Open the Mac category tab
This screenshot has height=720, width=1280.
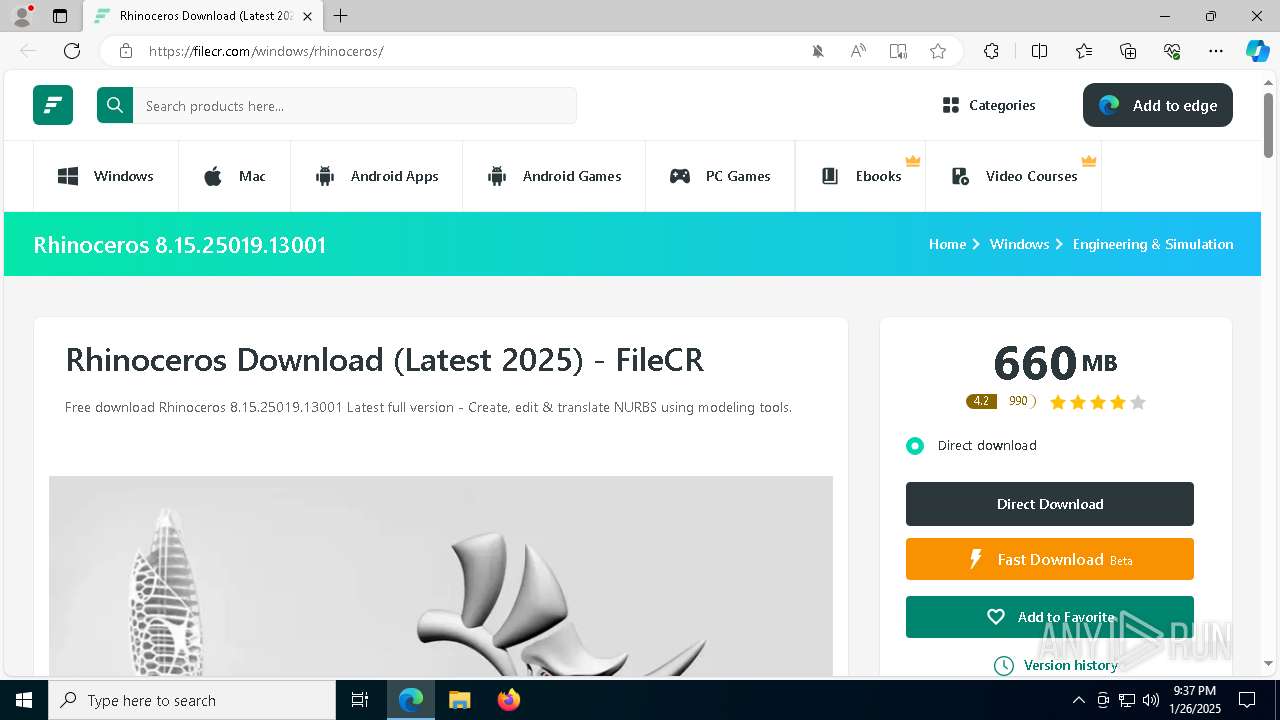point(235,176)
